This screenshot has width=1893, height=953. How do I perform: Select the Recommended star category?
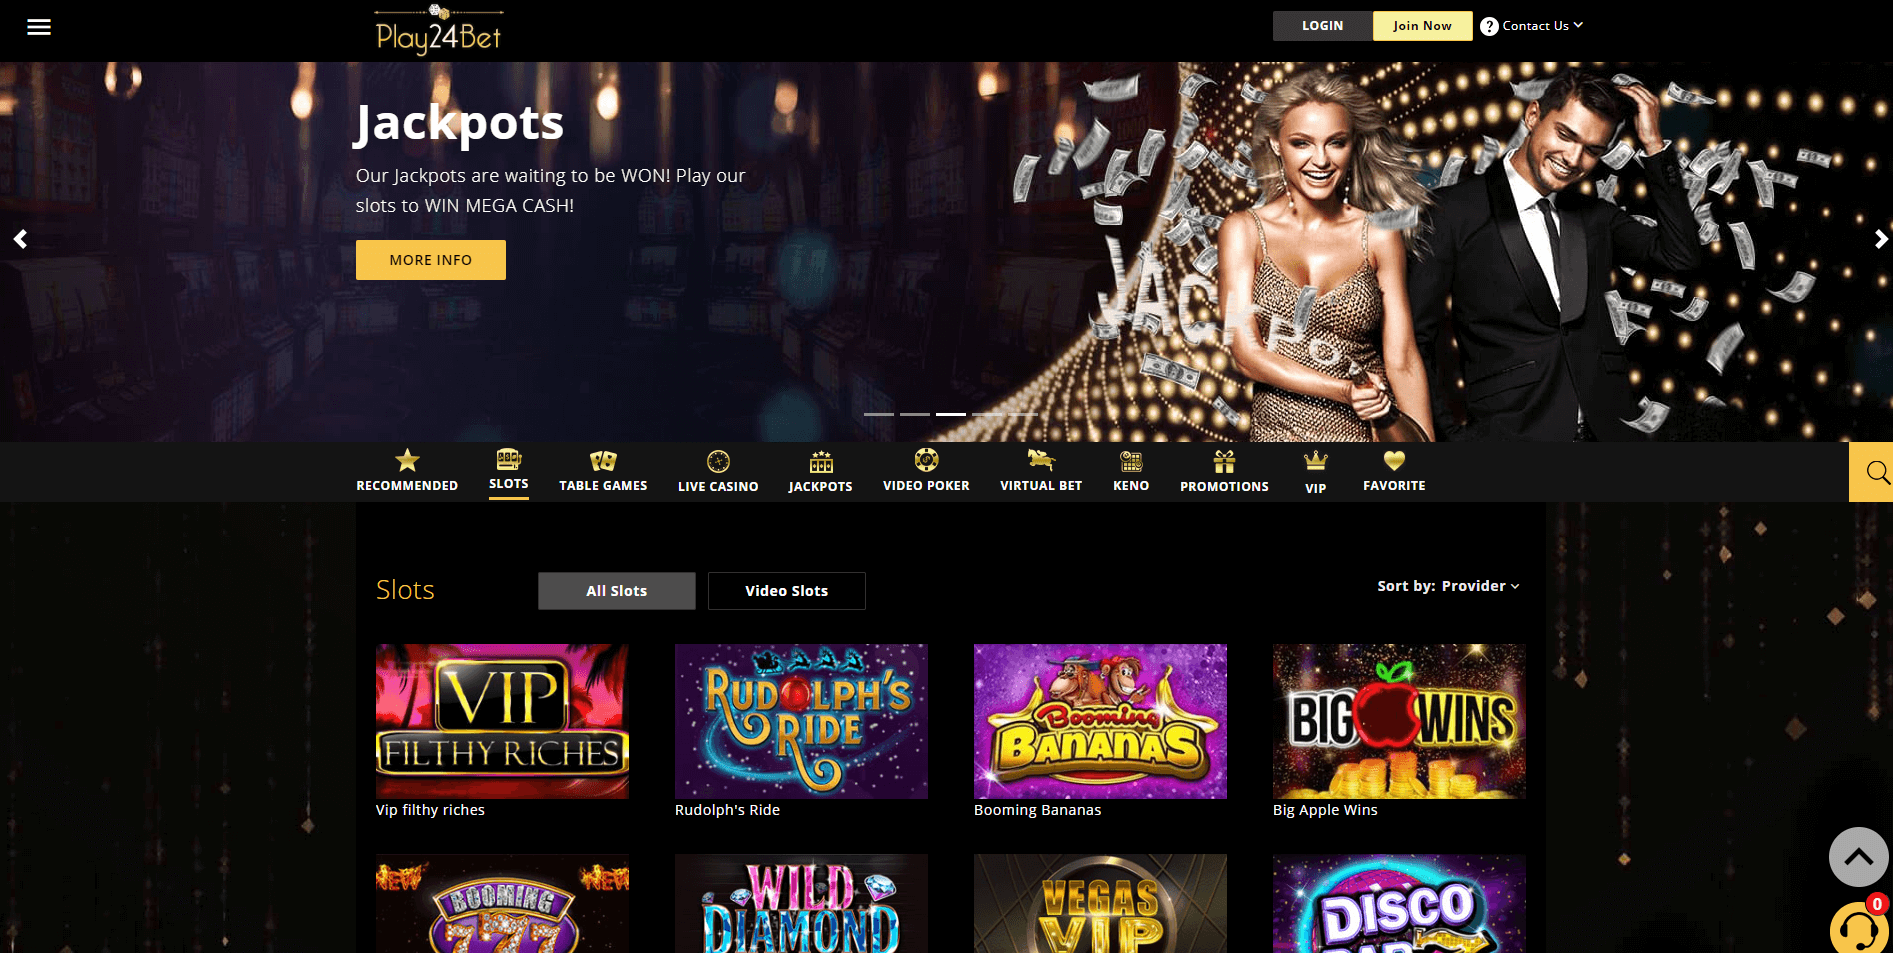coord(407,471)
